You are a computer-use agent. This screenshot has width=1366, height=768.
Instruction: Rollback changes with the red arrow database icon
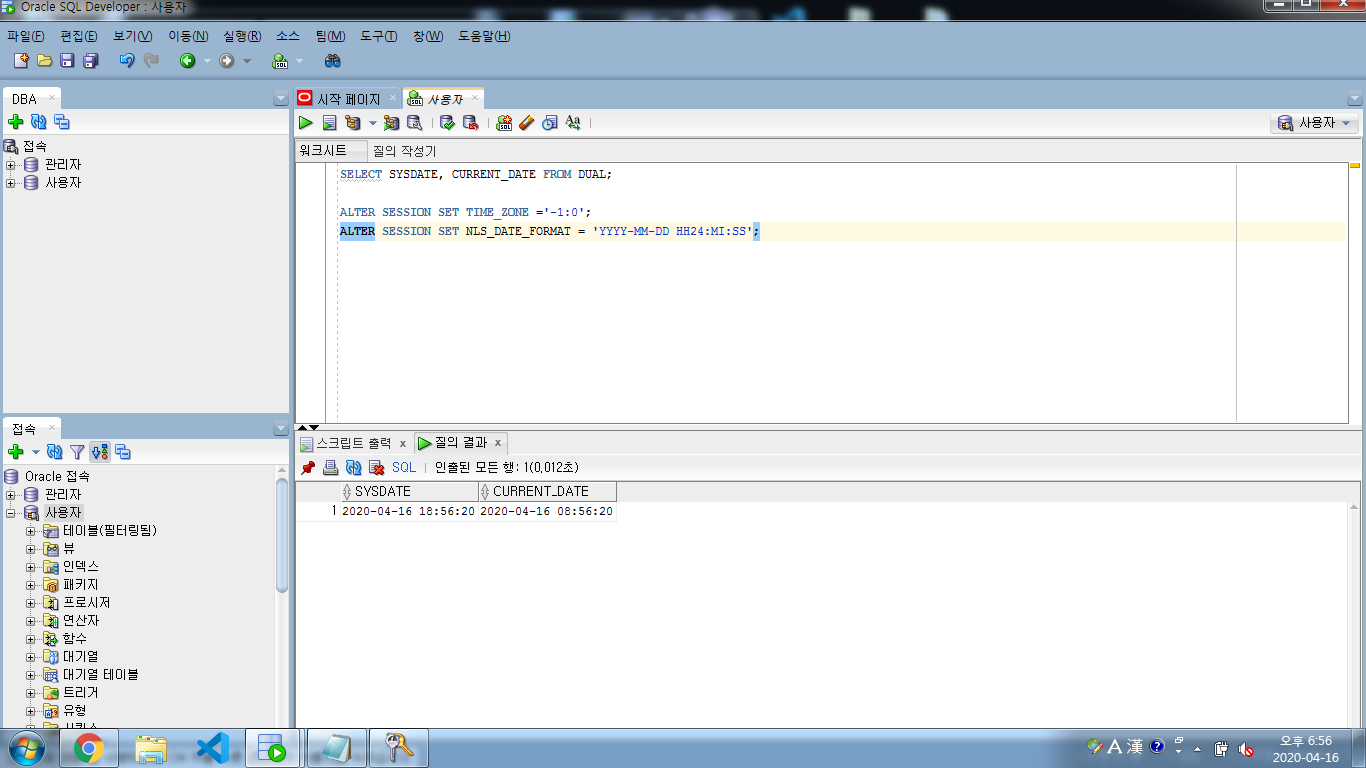(x=470, y=123)
